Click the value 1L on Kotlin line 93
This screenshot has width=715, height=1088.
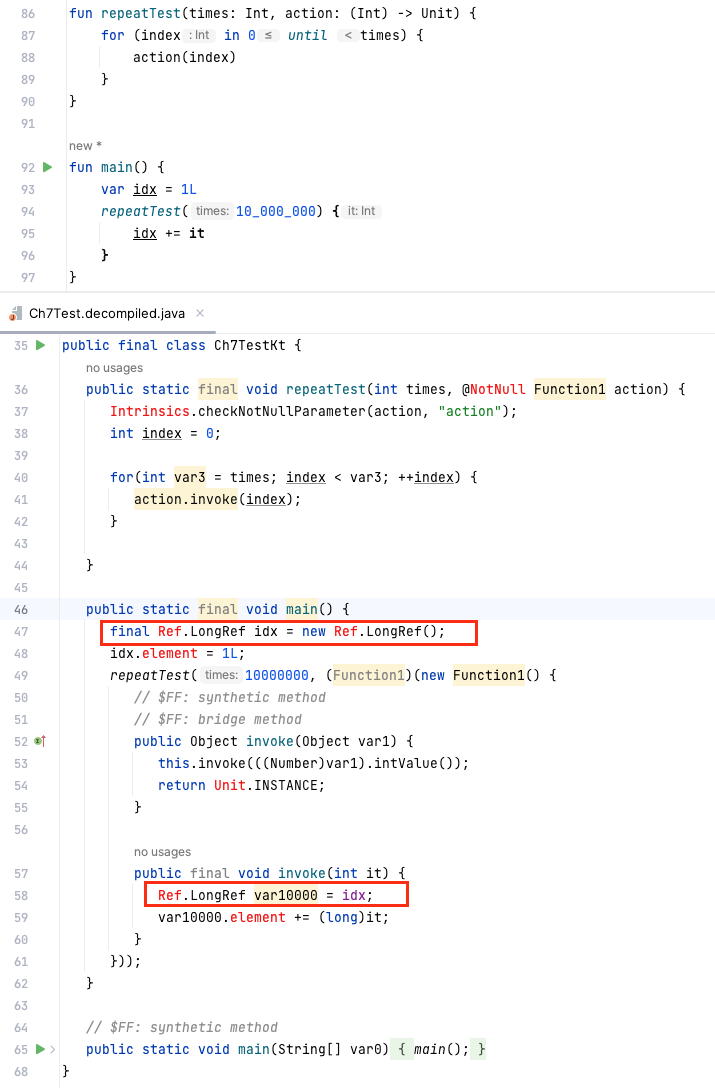[189, 189]
